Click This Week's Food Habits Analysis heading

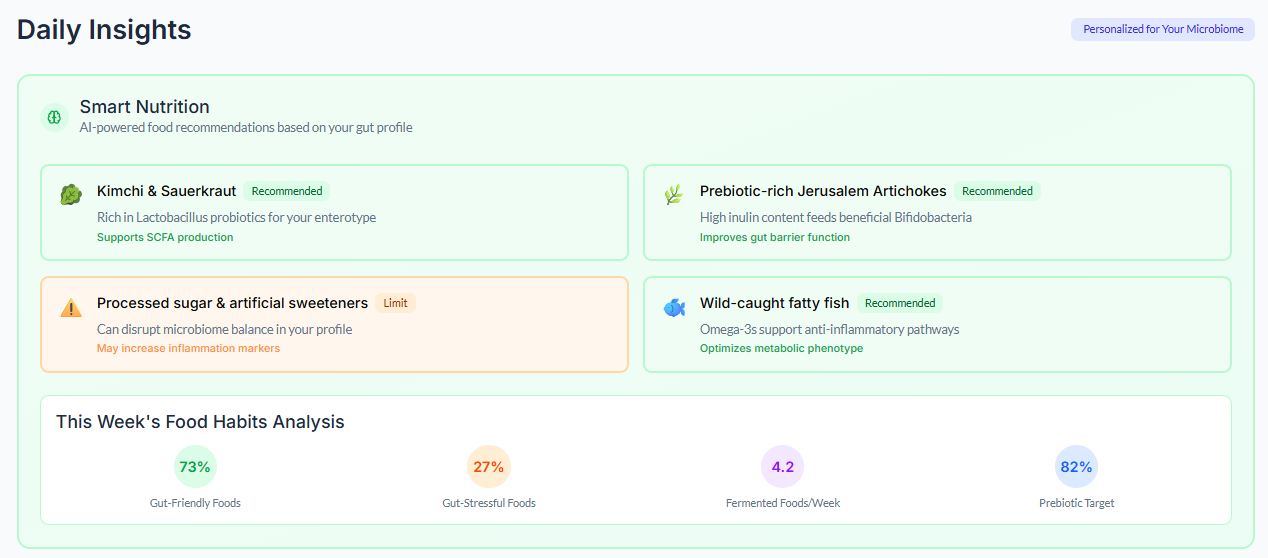click(200, 422)
